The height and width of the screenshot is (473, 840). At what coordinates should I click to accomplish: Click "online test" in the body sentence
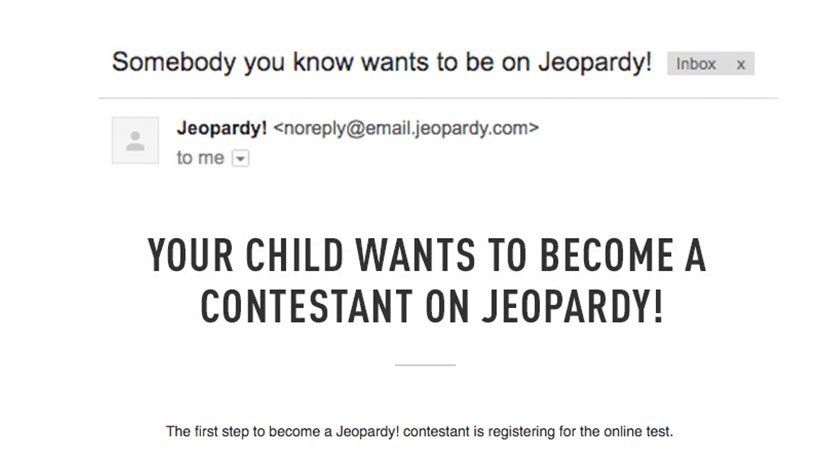638,432
